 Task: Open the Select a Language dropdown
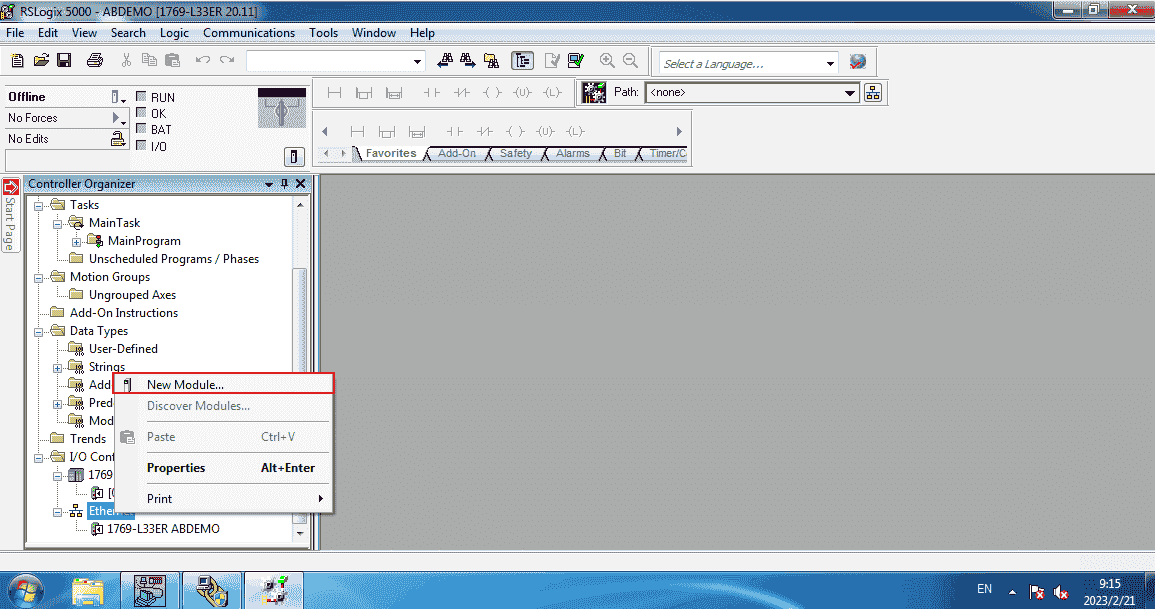[830, 64]
